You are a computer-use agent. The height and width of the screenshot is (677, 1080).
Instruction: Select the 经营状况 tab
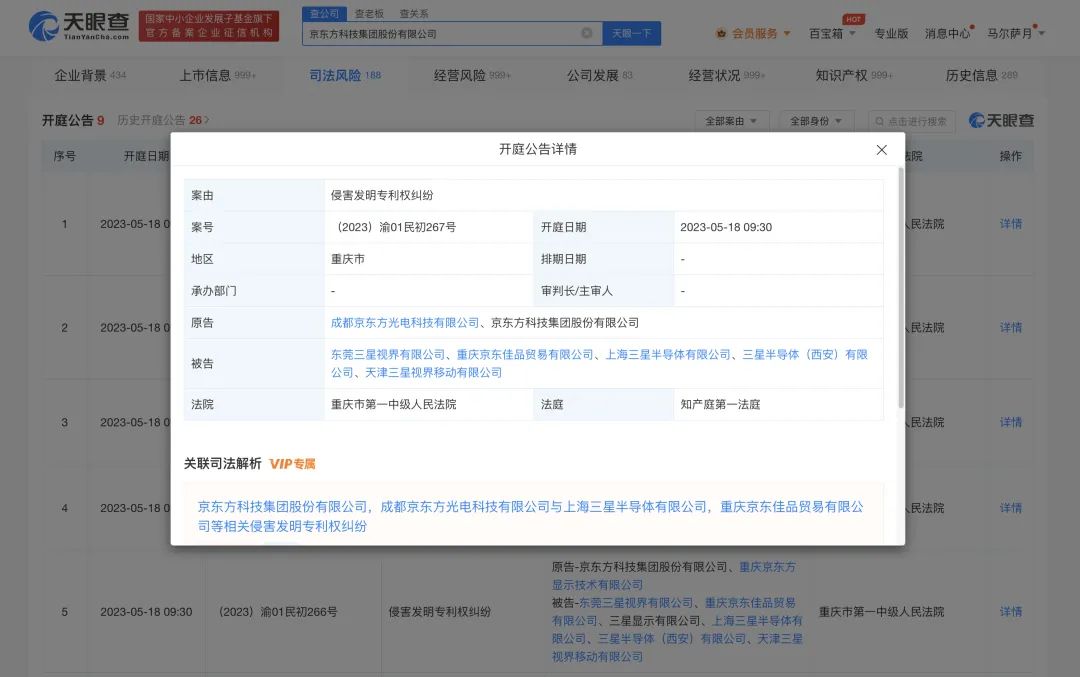coord(727,75)
